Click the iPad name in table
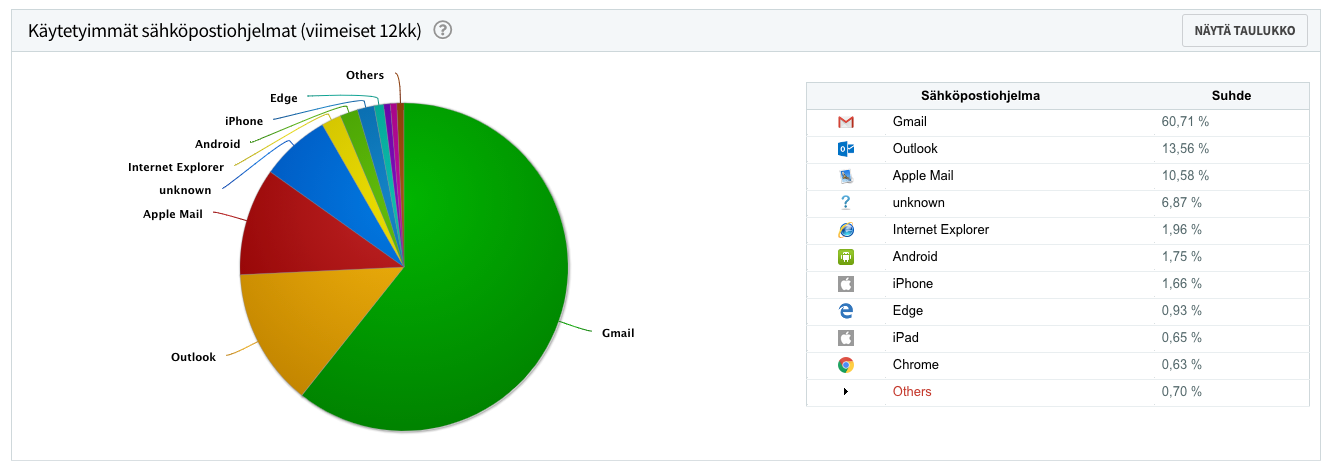The width and height of the screenshot is (1332, 473). 906,338
